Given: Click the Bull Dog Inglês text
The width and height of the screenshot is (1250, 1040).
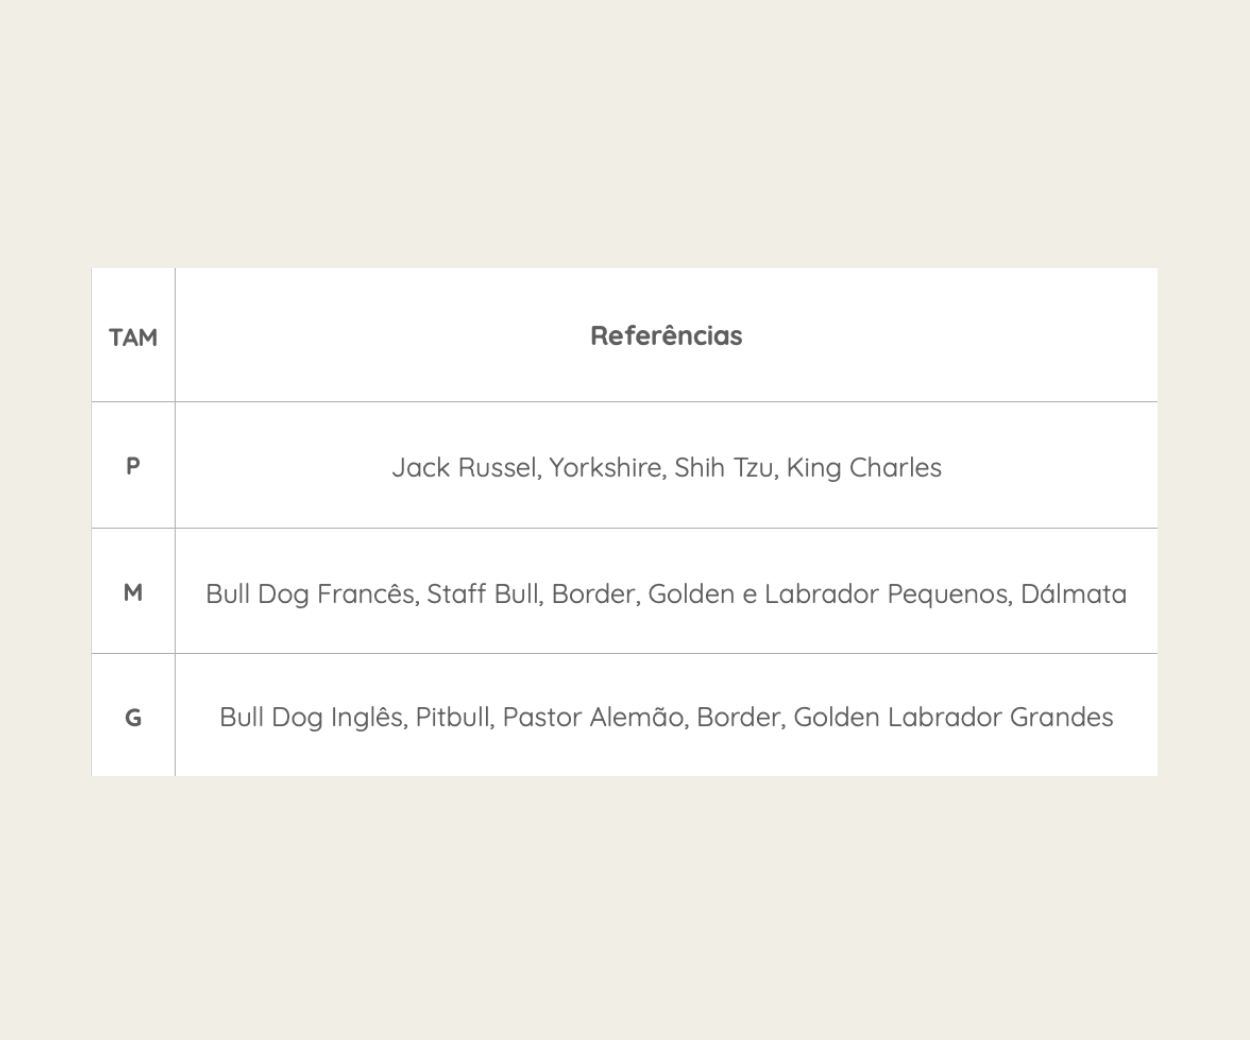Looking at the screenshot, I should pyautogui.click(x=312, y=718).
